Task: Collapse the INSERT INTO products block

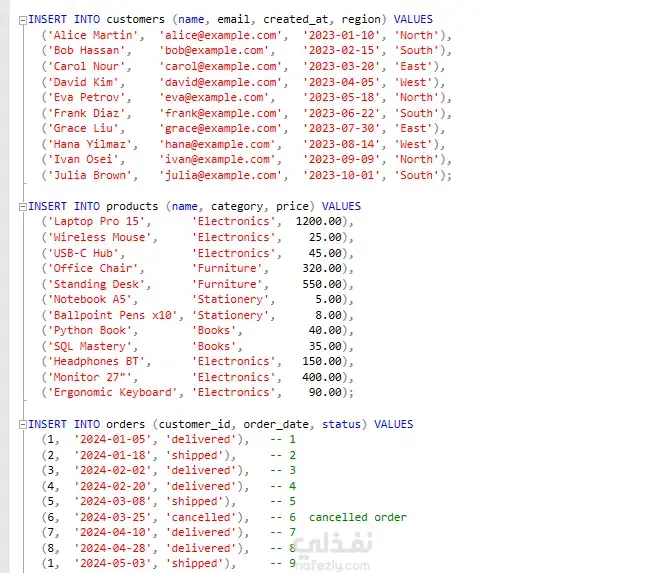Action: point(23,207)
